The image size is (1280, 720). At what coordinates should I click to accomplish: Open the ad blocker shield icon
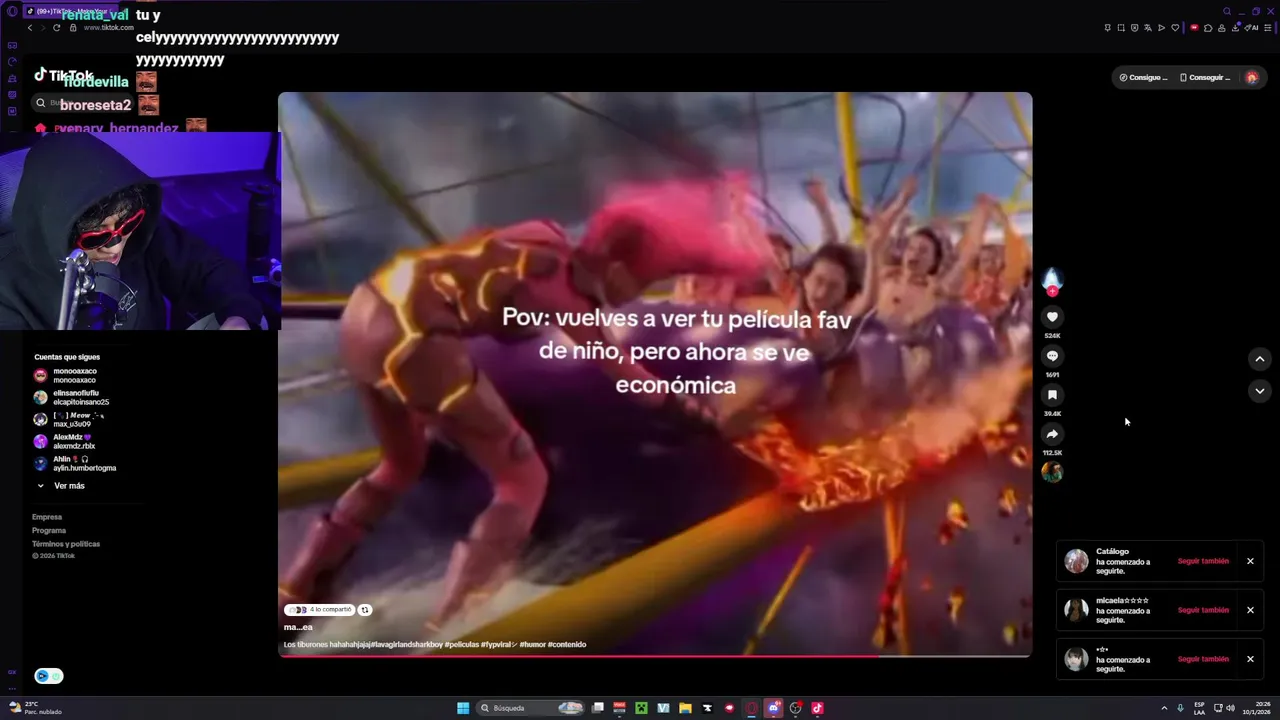pyautogui.click(x=1134, y=28)
